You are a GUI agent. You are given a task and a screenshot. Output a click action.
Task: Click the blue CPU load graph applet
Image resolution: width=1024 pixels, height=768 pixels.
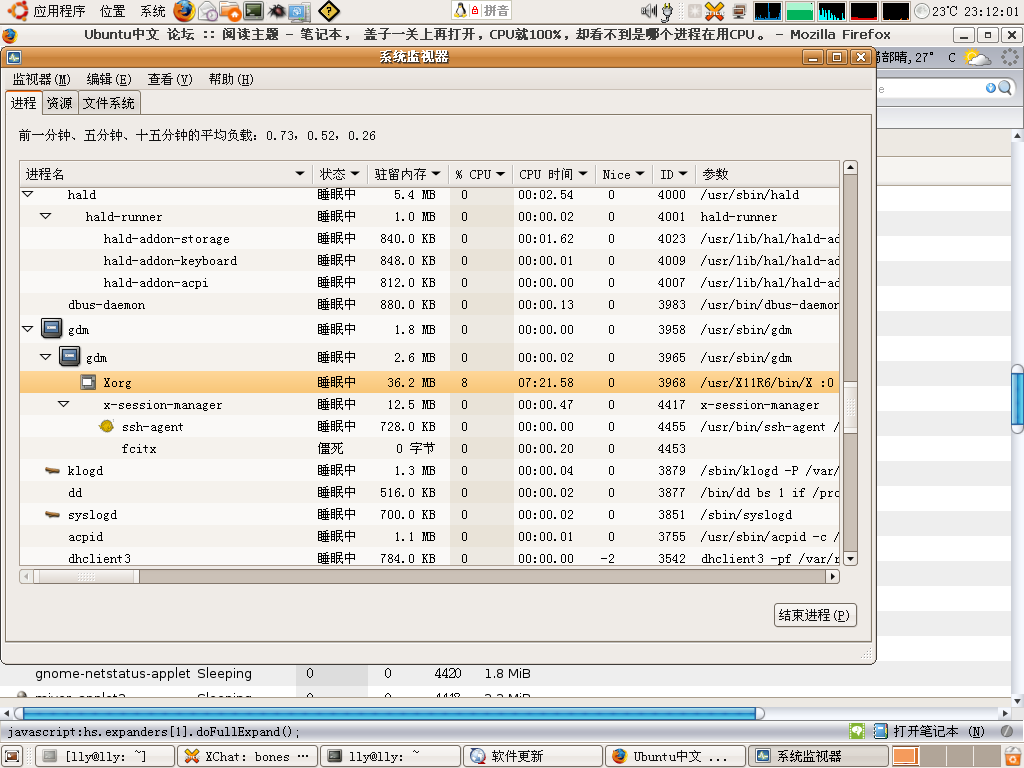tap(767, 11)
